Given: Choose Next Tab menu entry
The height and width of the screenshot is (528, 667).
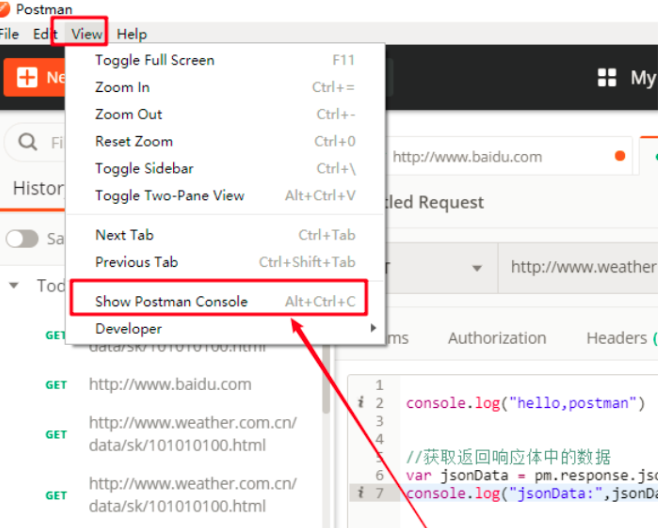Looking at the screenshot, I should (225, 235).
